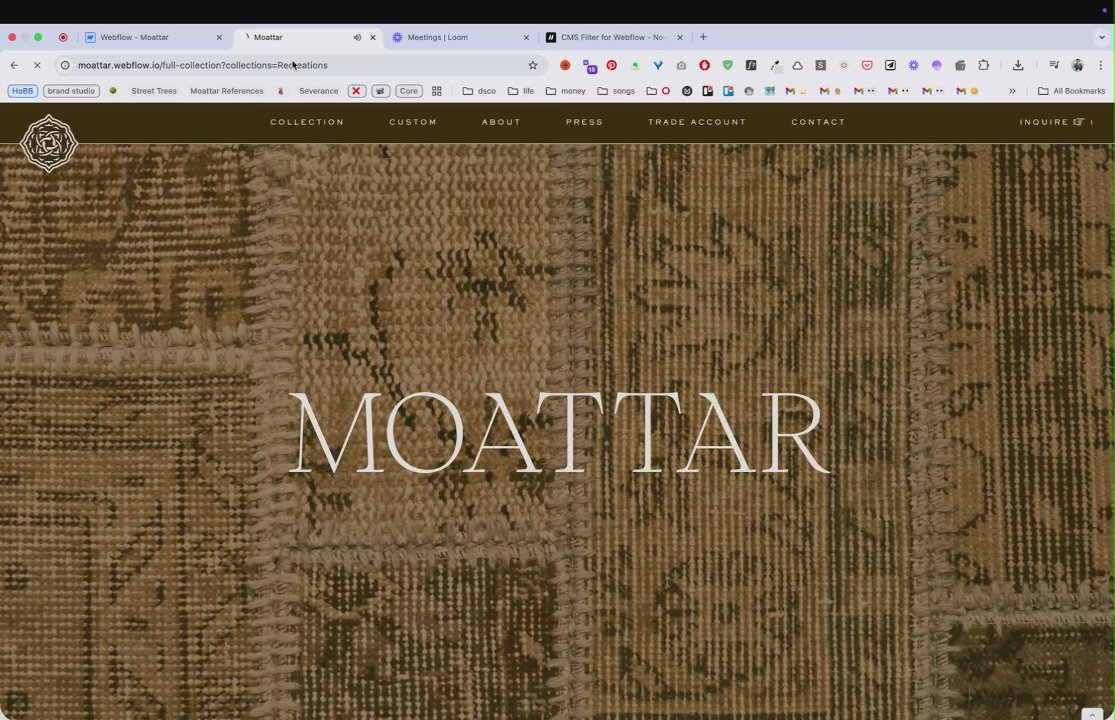Click the clapperboard extension icon

(960, 65)
